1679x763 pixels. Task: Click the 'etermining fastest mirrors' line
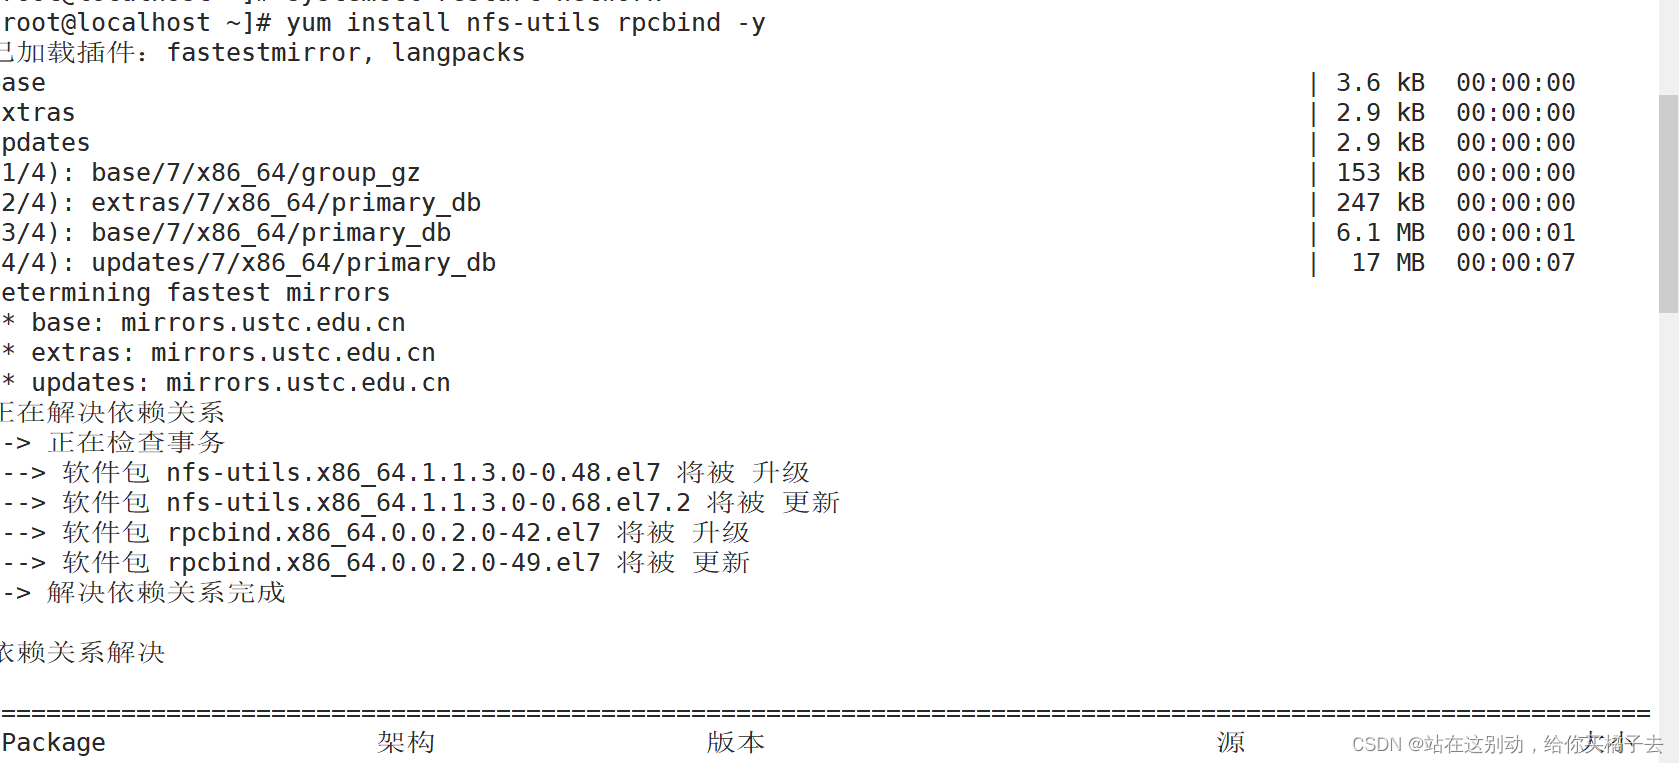click(x=196, y=293)
